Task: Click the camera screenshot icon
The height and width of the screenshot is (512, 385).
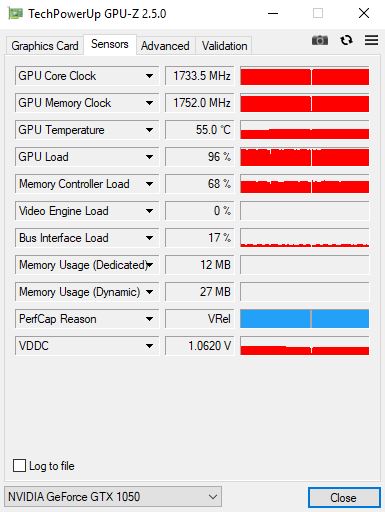Action: coord(319,40)
